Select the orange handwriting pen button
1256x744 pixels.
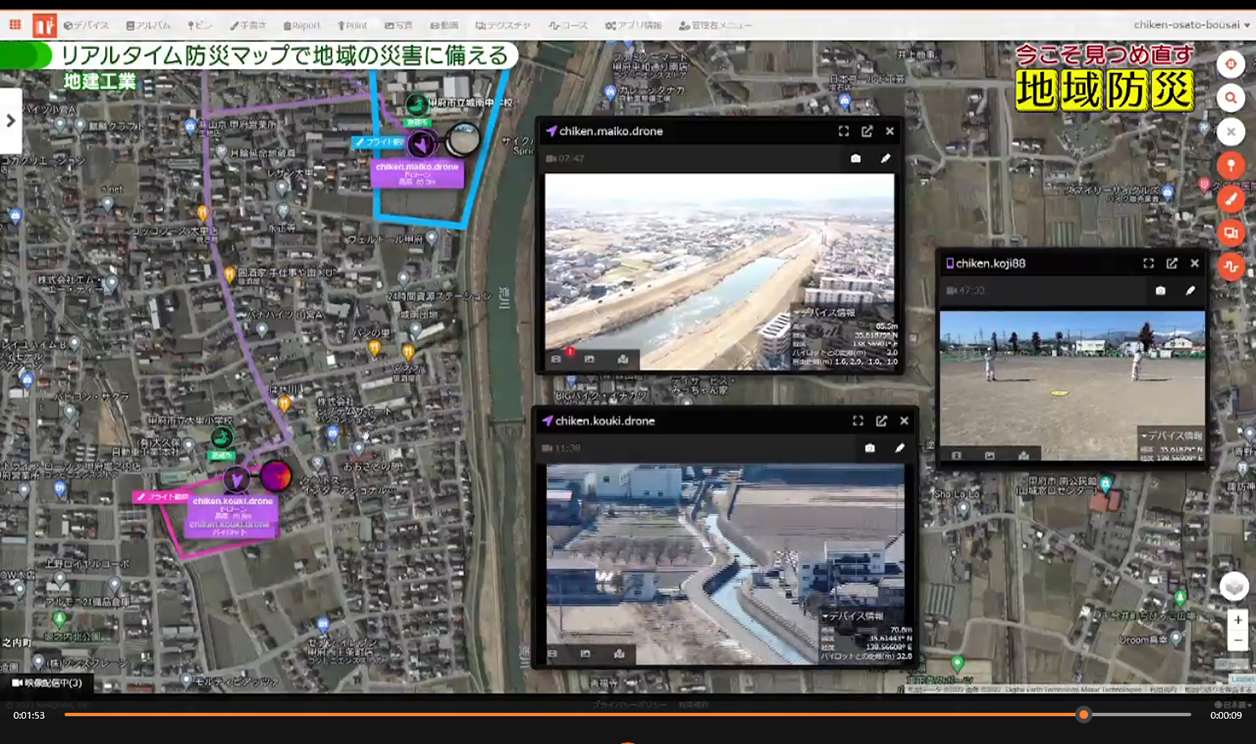[x=1231, y=199]
